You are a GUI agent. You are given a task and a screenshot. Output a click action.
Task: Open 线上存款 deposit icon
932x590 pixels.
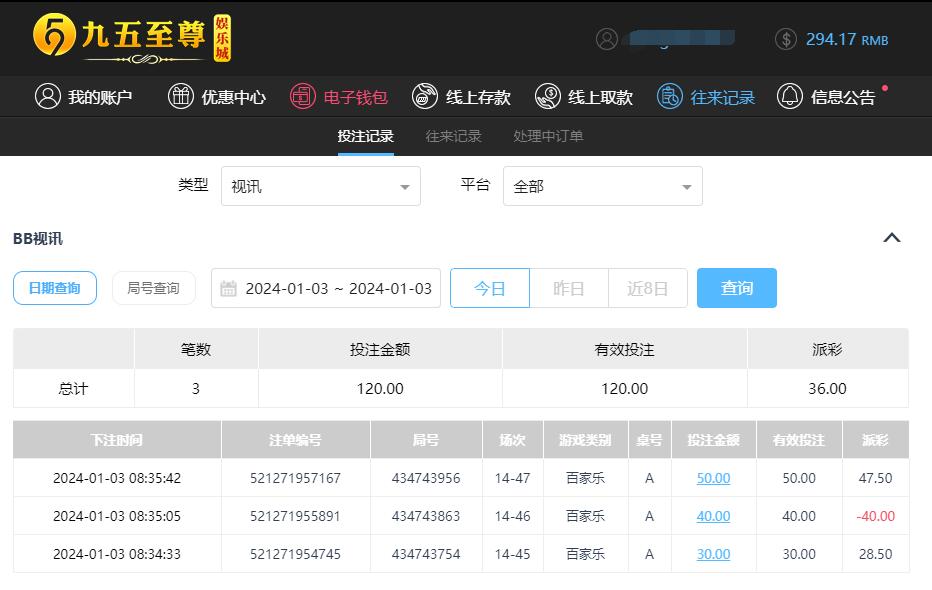click(x=424, y=96)
